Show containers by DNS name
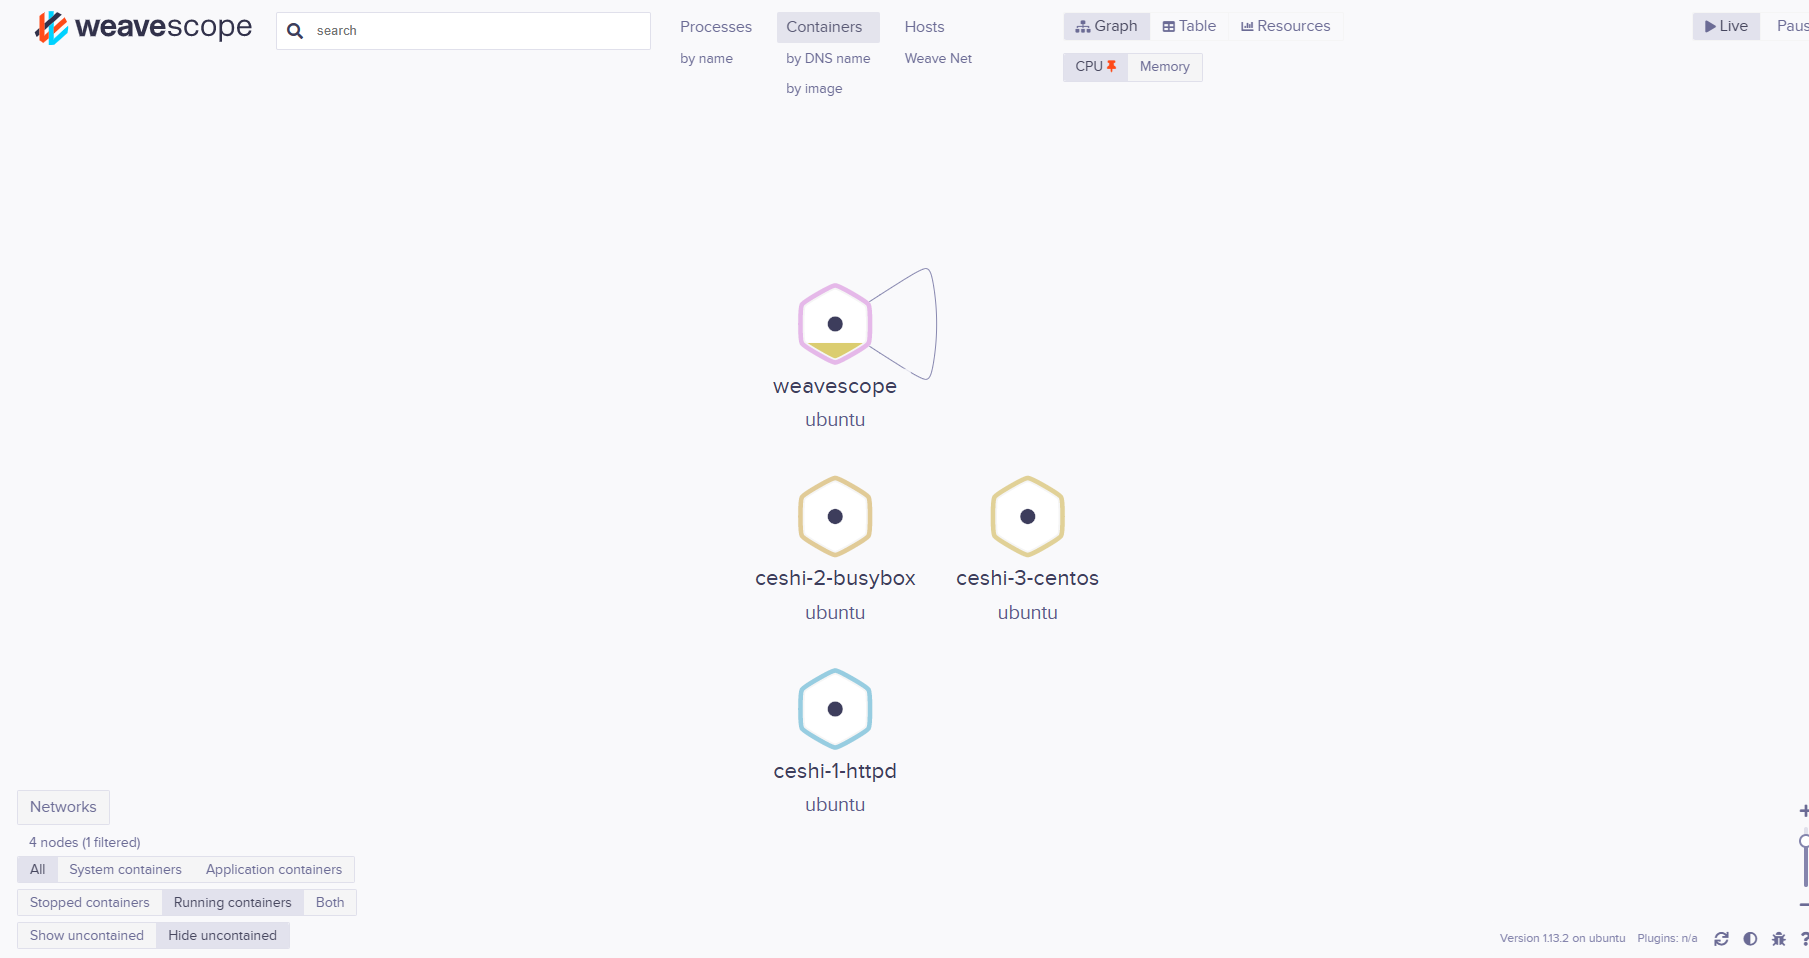Image resolution: width=1809 pixels, height=958 pixels. 828,59
